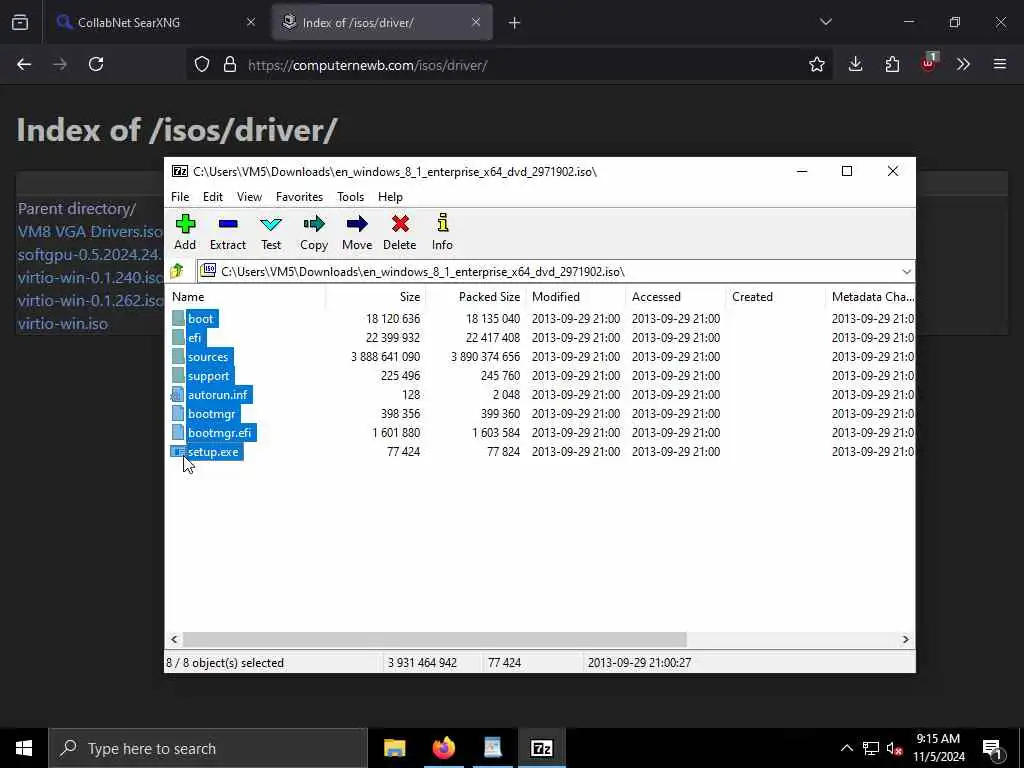Select the autorun.inf file icon
1024x768 pixels.
click(x=178, y=394)
